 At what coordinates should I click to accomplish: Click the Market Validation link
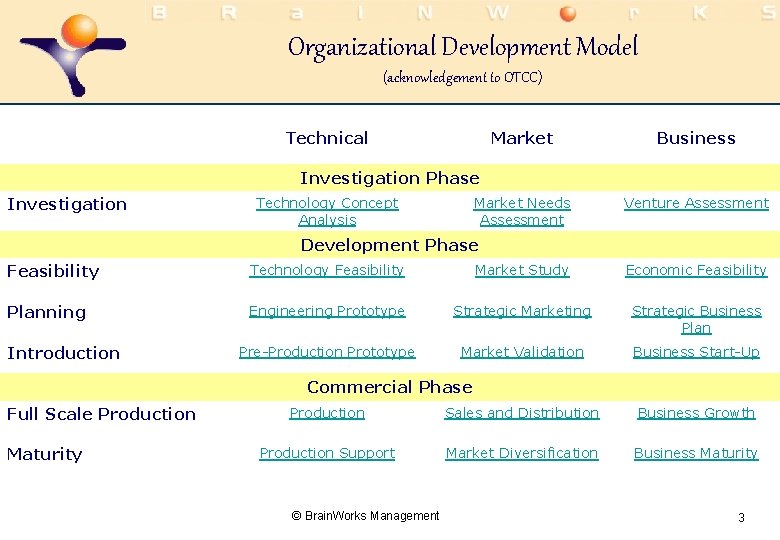coord(522,352)
